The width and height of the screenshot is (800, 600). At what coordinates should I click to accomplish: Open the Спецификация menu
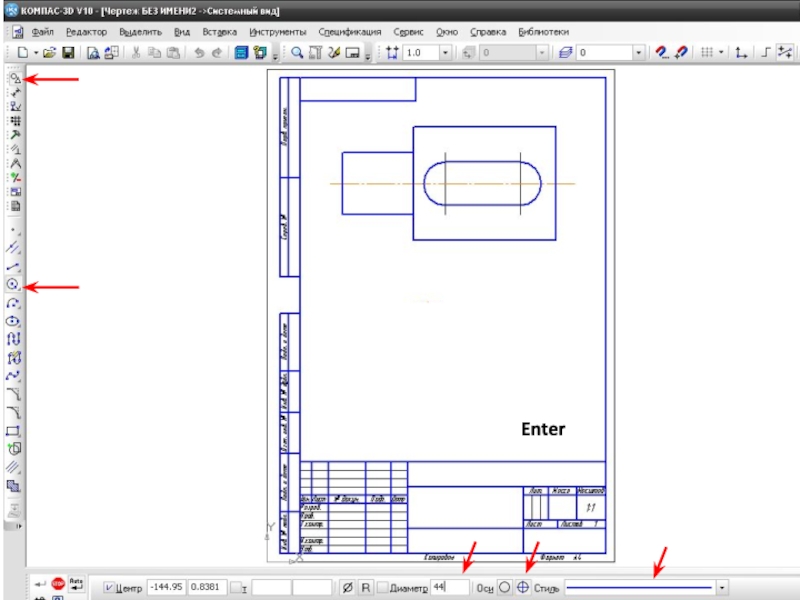[349, 32]
